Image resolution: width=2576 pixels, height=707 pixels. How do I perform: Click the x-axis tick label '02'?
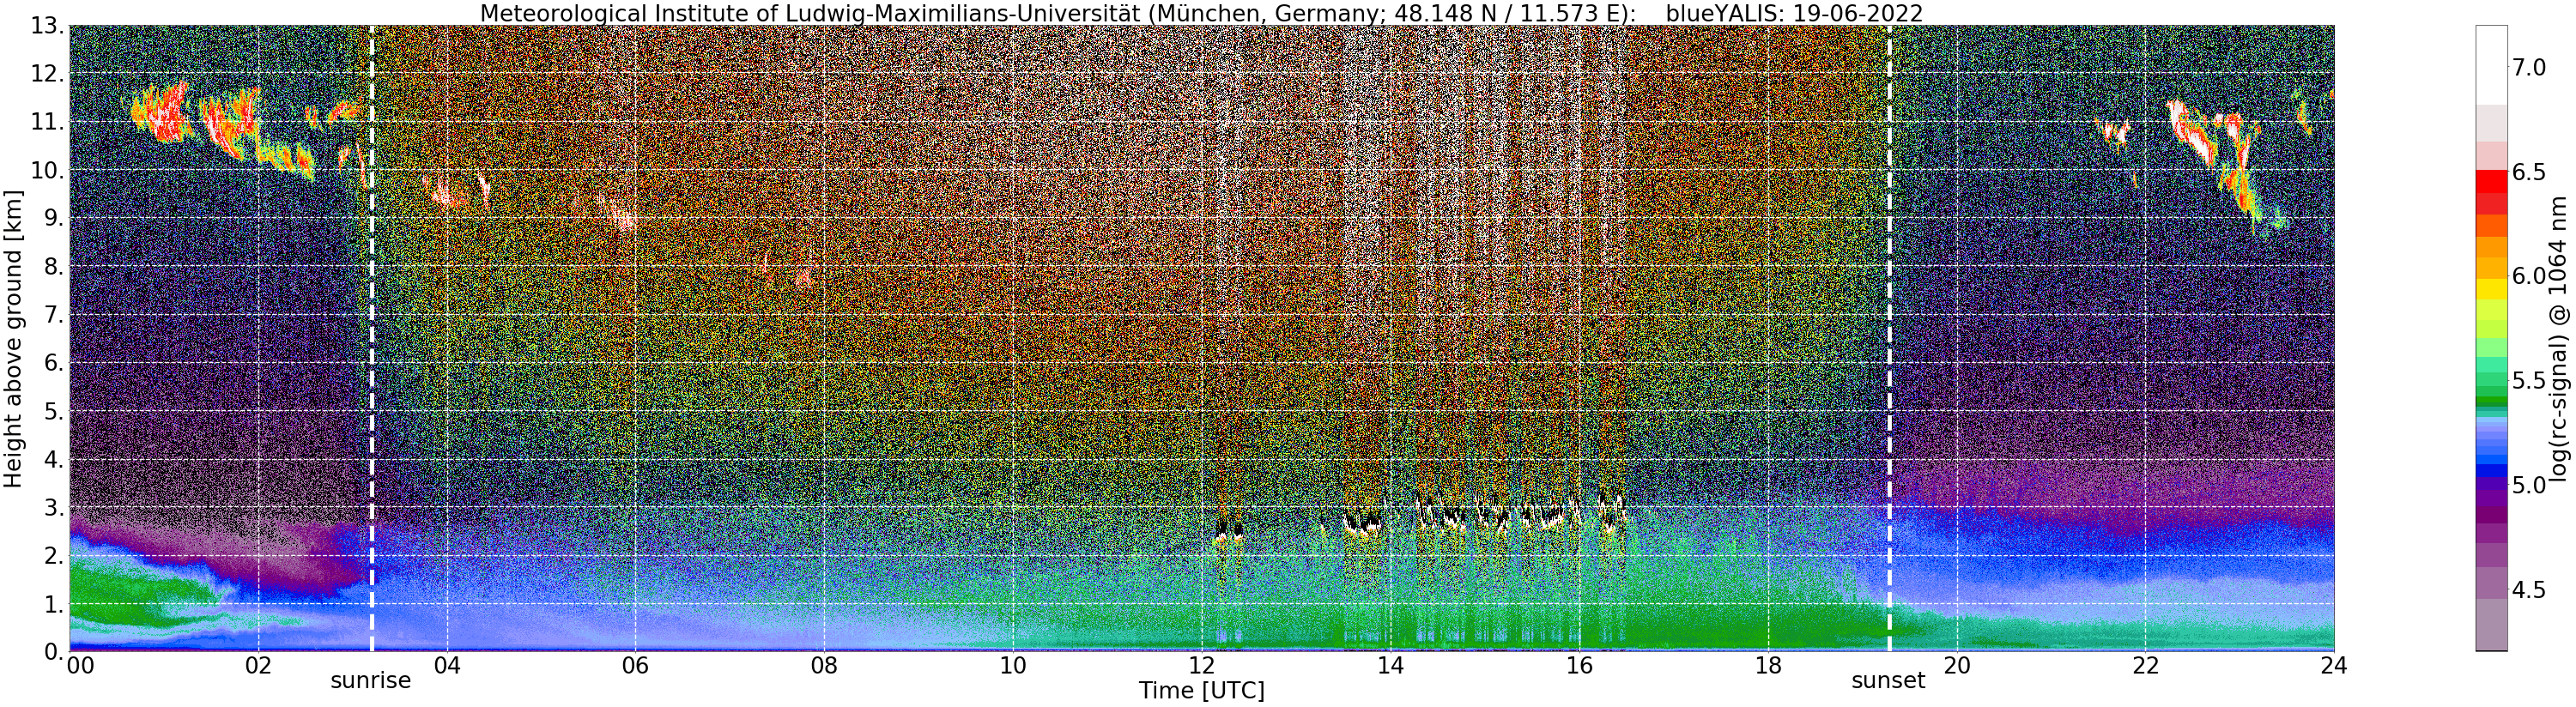click(258, 666)
